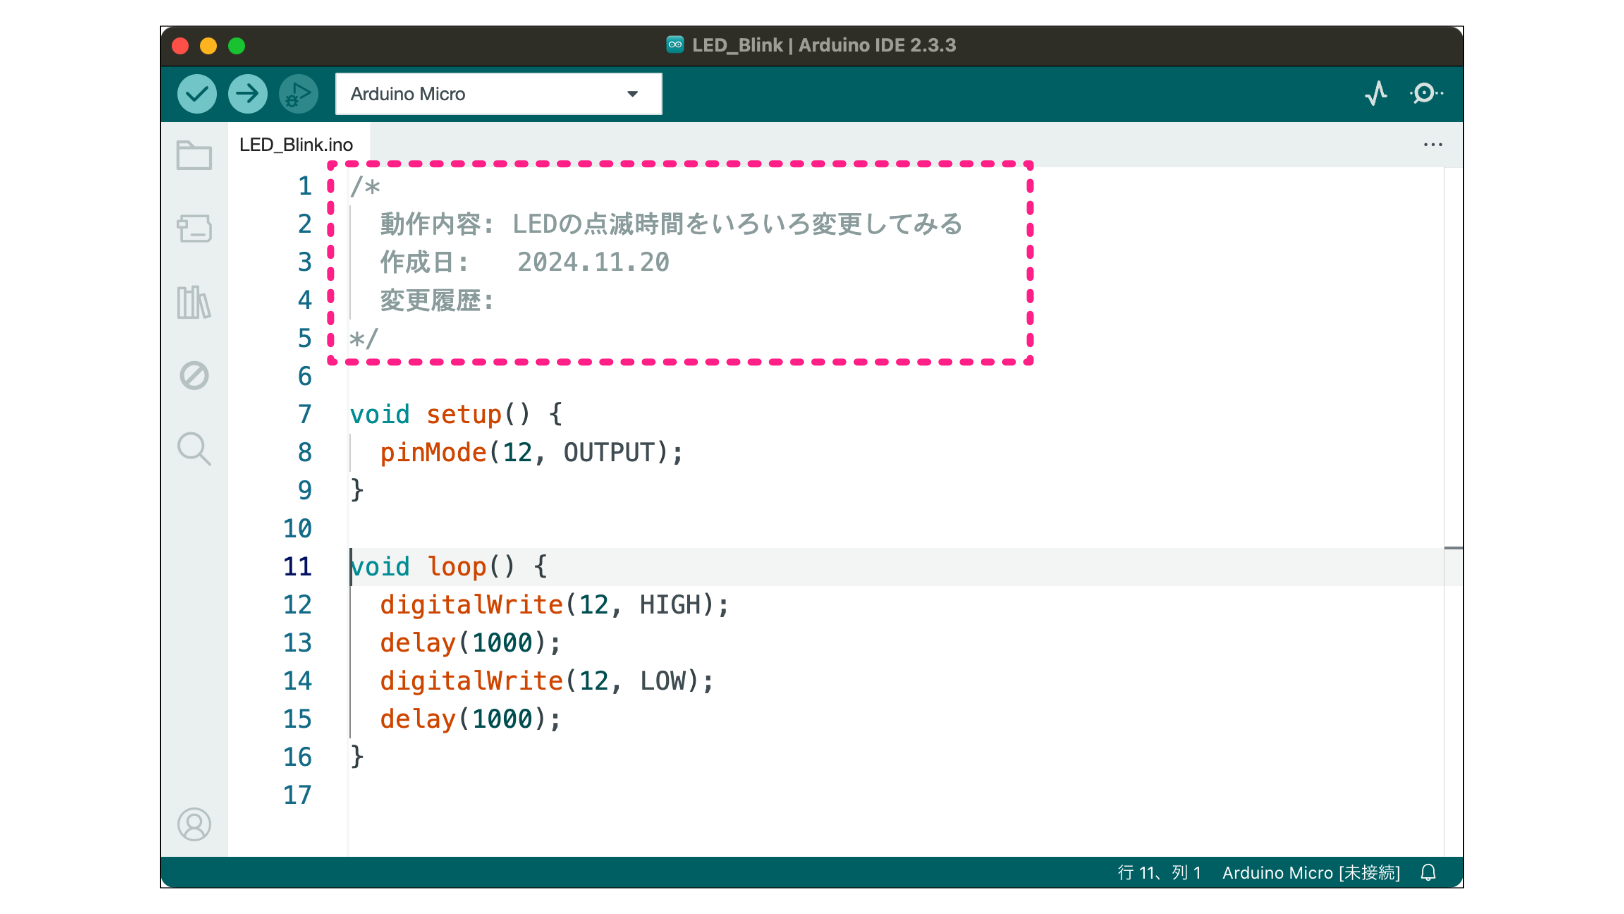The height and width of the screenshot is (914, 1624).
Task: Open the tab's three-dot options menu
Action: click(1433, 145)
